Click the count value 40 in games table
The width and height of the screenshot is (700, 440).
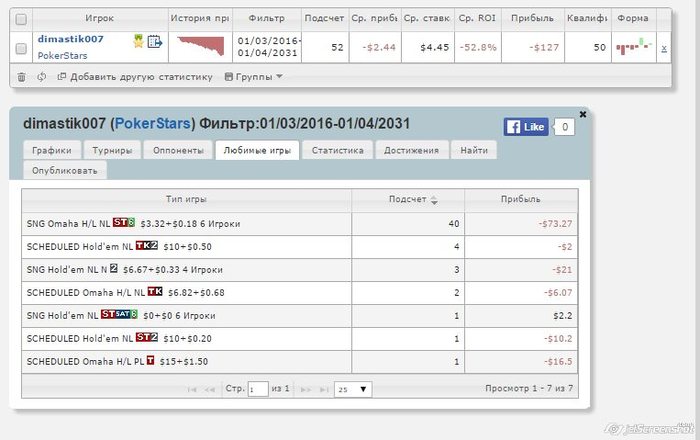(454, 224)
